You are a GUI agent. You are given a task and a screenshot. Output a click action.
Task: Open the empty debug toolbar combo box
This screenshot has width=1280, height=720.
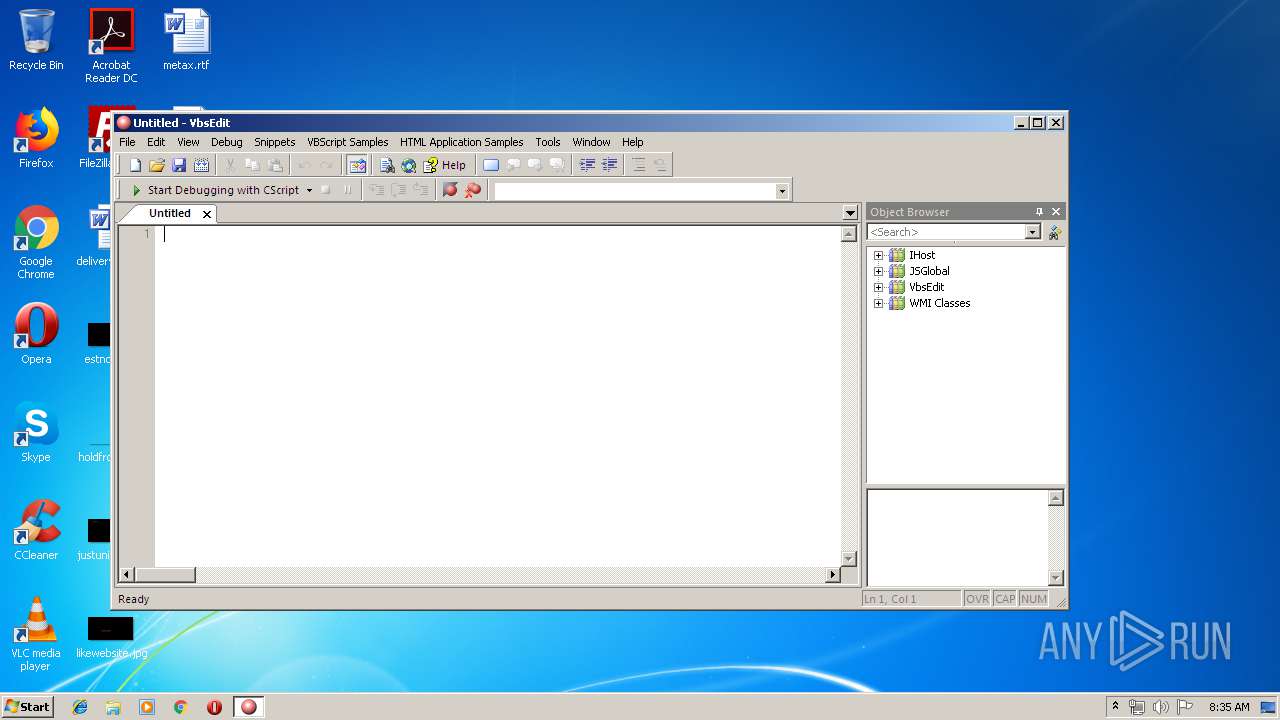point(642,191)
